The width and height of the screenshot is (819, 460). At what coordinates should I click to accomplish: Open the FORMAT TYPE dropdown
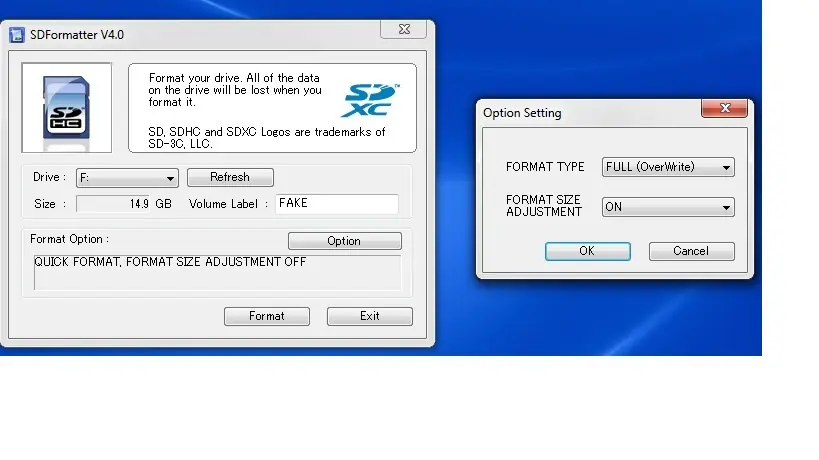tap(668, 167)
